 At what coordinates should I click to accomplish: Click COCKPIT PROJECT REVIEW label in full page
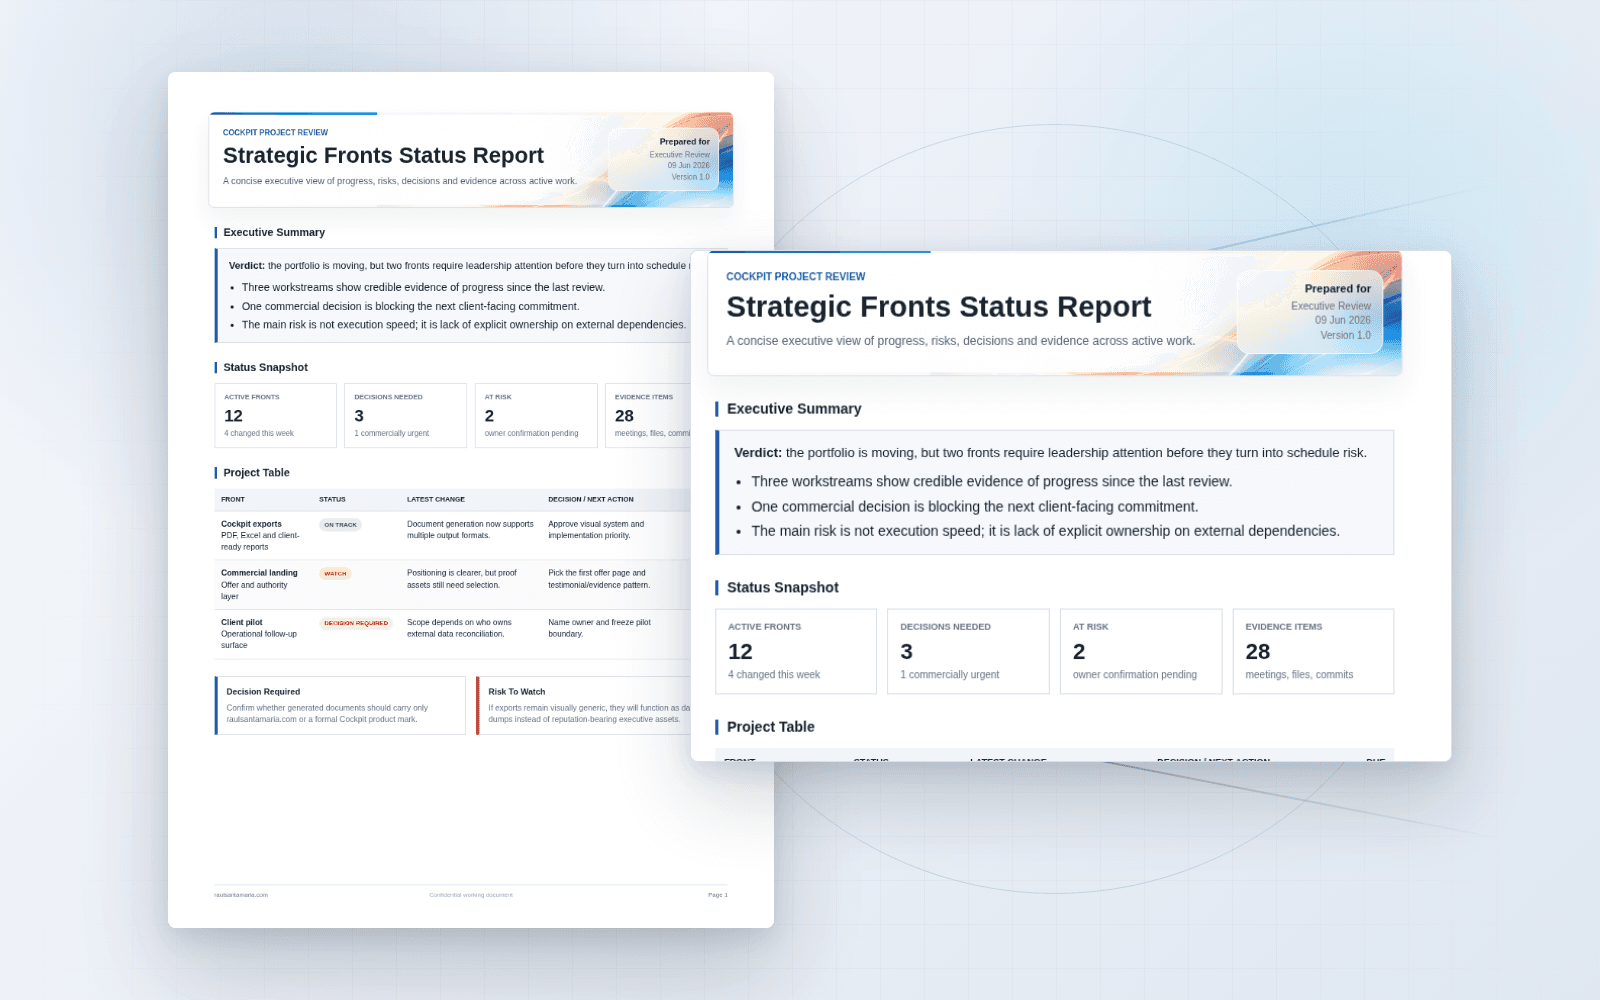click(275, 132)
